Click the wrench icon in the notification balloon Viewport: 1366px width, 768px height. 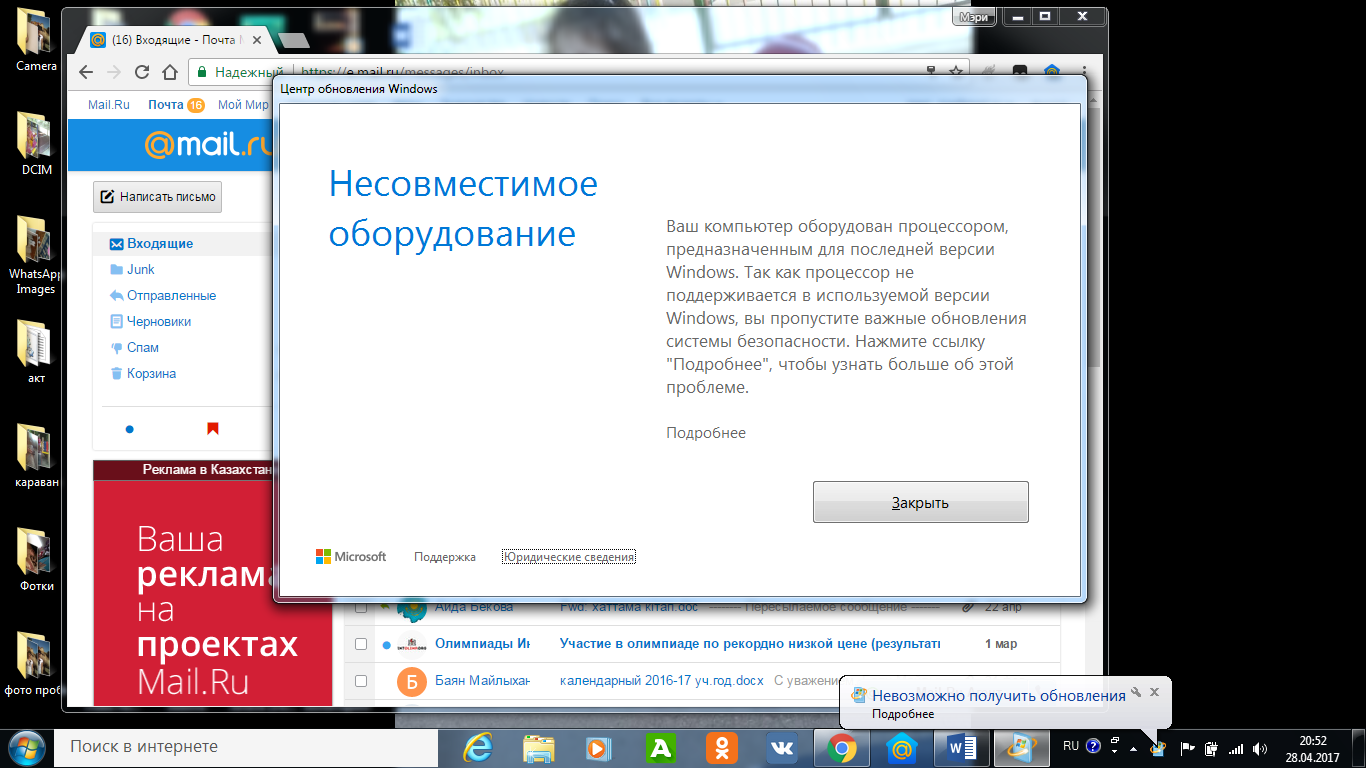pos(1137,692)
